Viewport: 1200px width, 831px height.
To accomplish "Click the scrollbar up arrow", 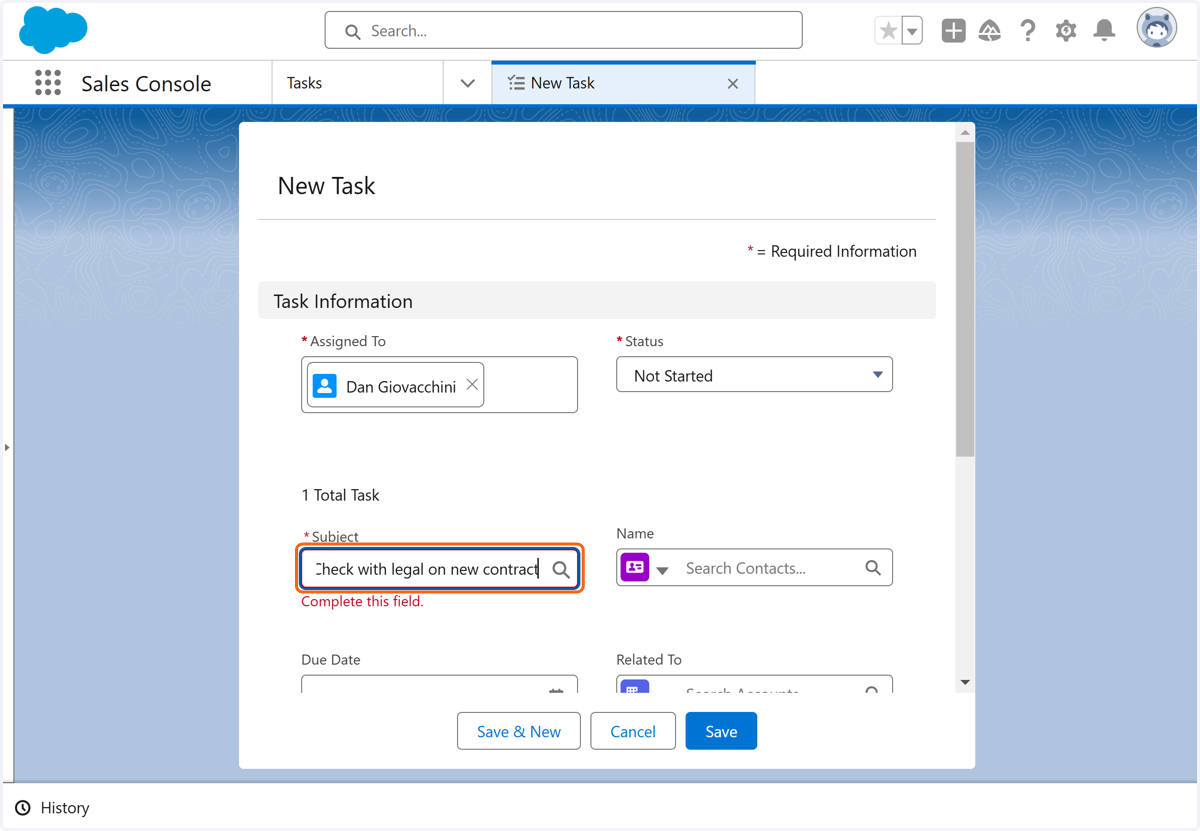I will coord(965,132).
